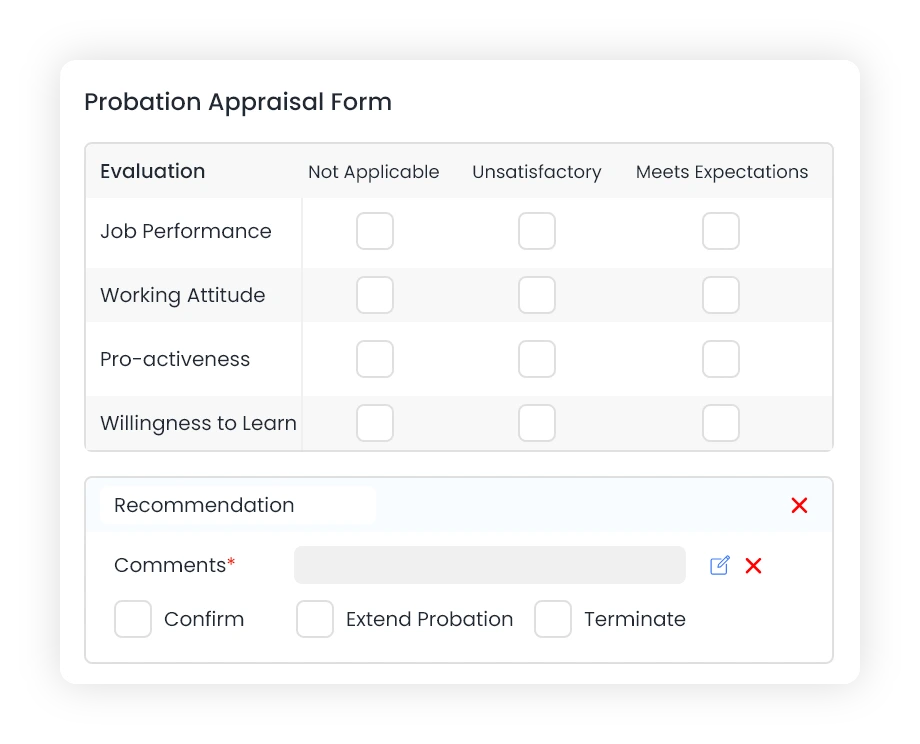Enable the Confirm checkbox
The height and width of the screenshot is (744, 920).
click(133, 619)
